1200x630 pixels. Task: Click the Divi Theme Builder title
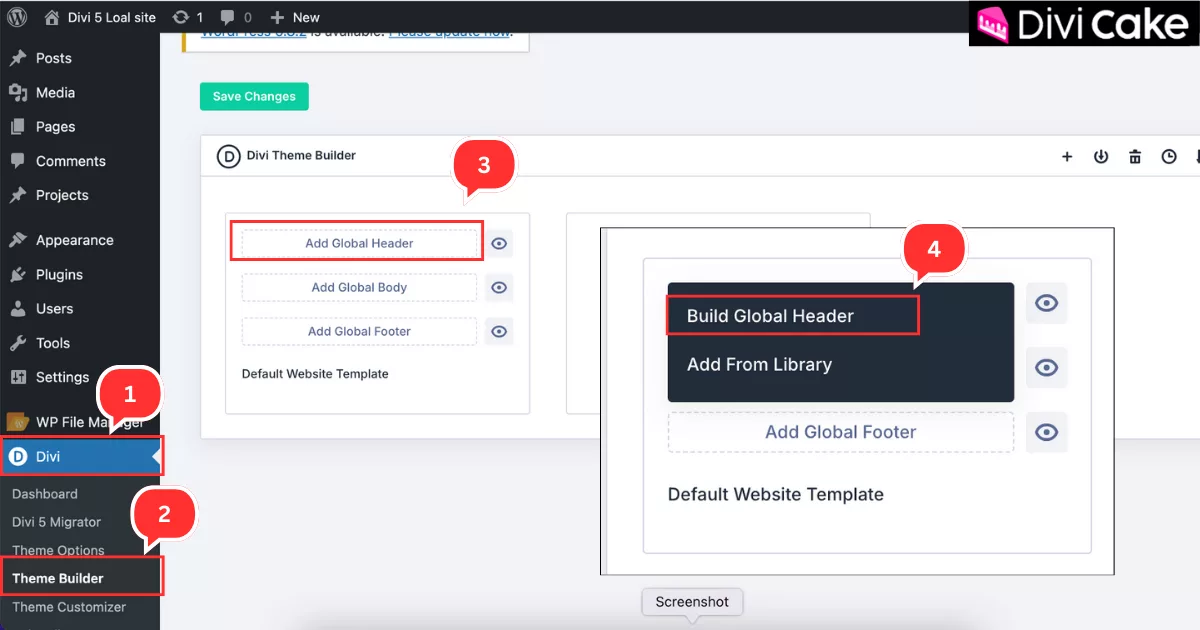tap(301, 155)
